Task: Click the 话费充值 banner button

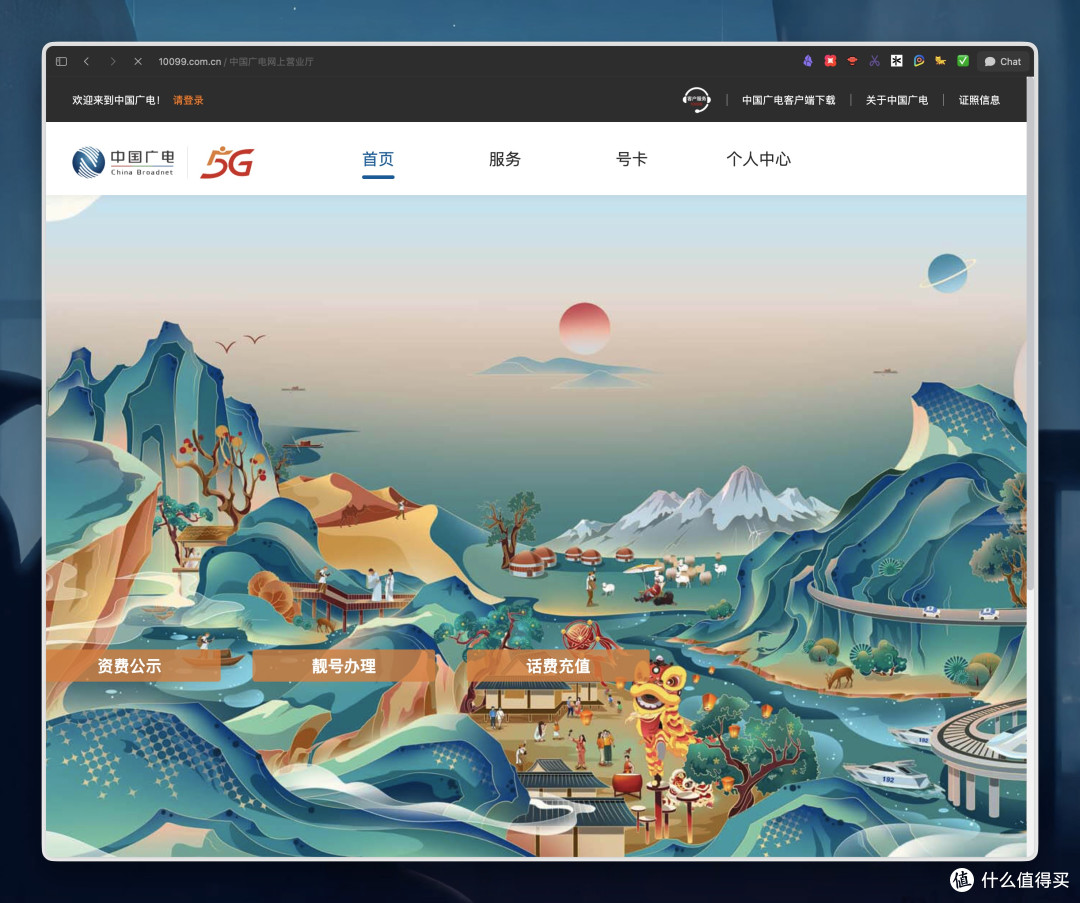Action: pos(558,665)
